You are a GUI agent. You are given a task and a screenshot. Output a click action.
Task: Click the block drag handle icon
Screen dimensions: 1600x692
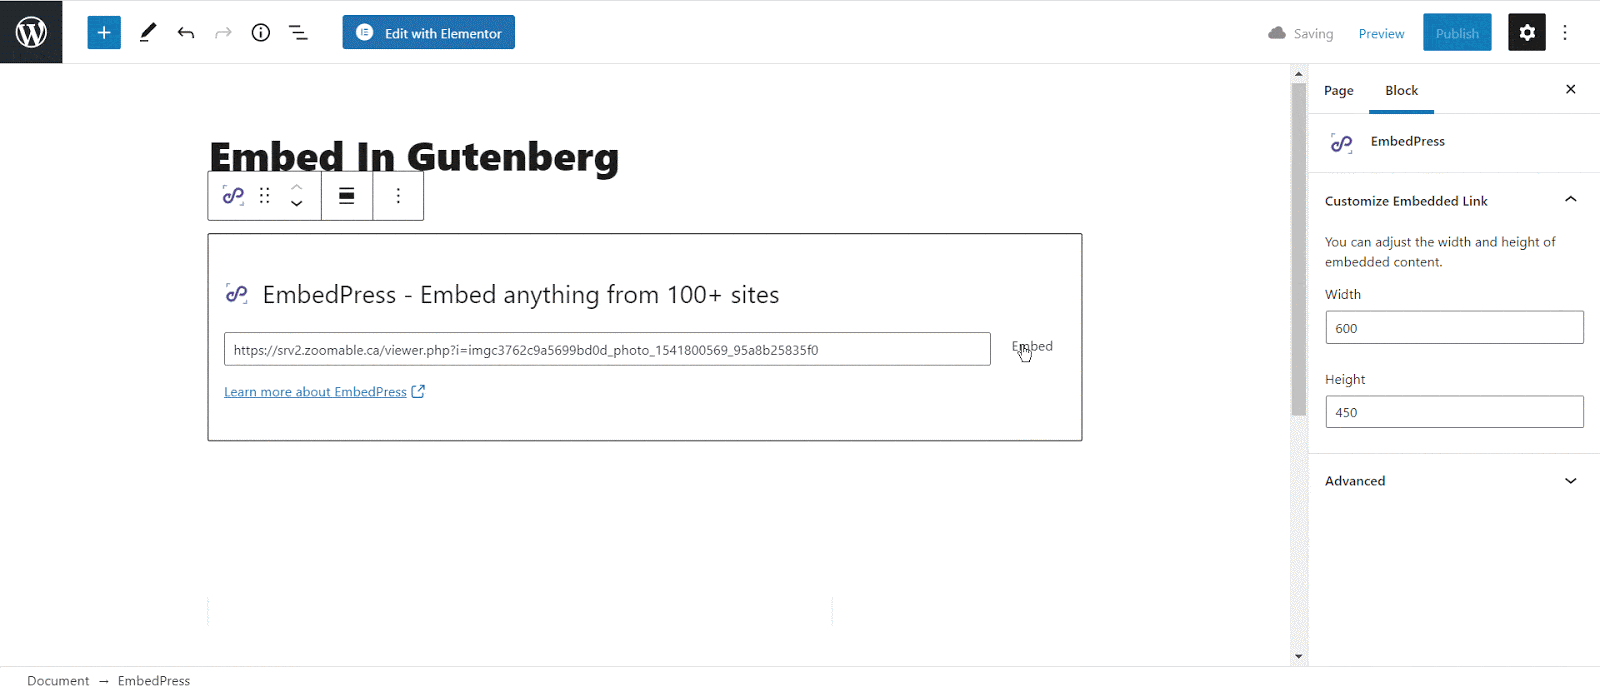click(265, 196)
